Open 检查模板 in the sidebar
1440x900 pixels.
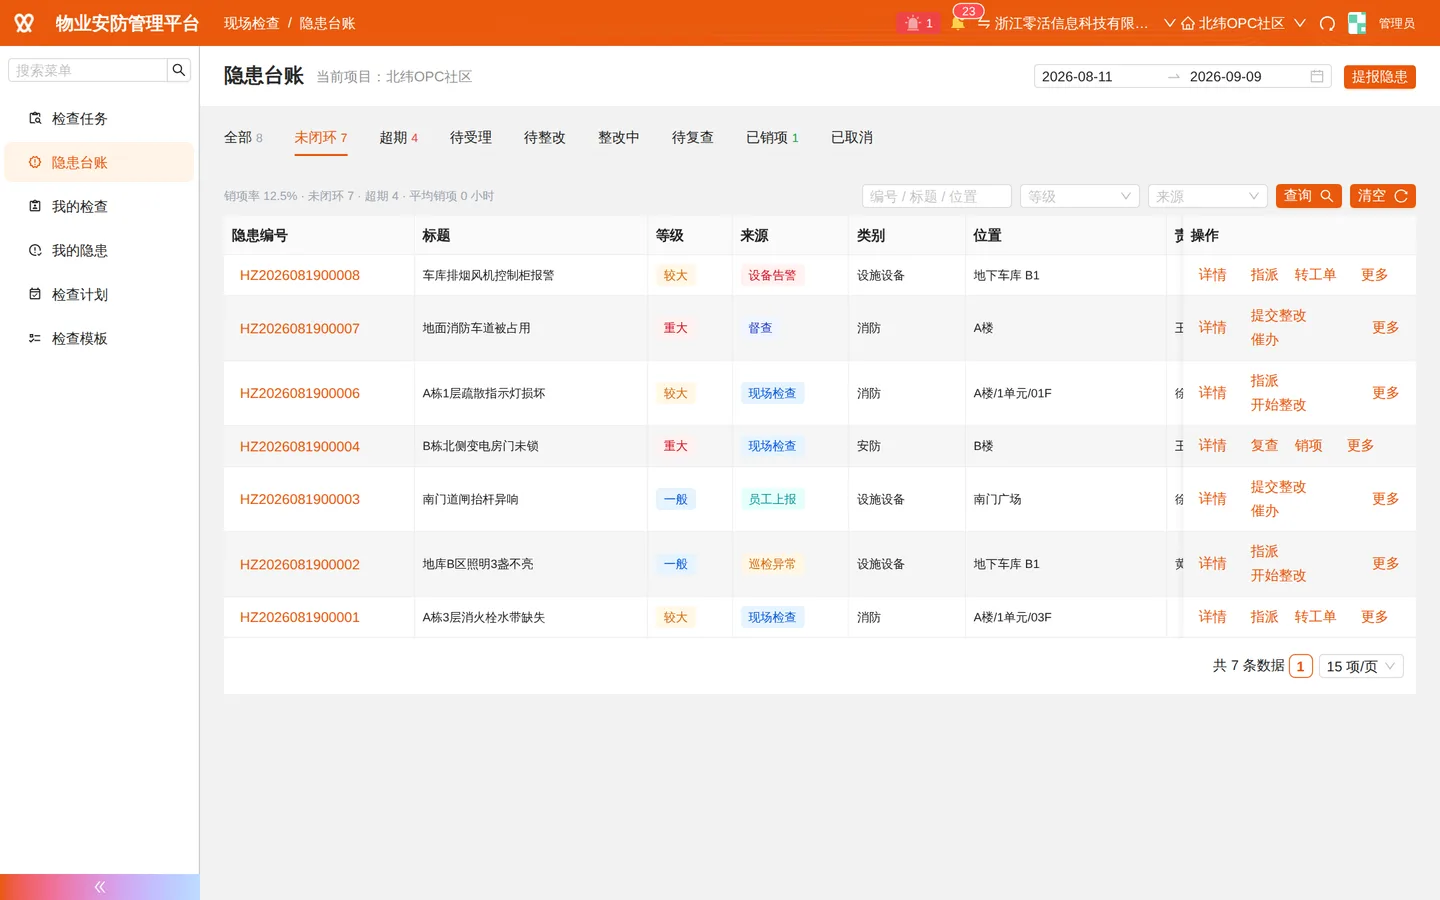(x=99, y=338)
